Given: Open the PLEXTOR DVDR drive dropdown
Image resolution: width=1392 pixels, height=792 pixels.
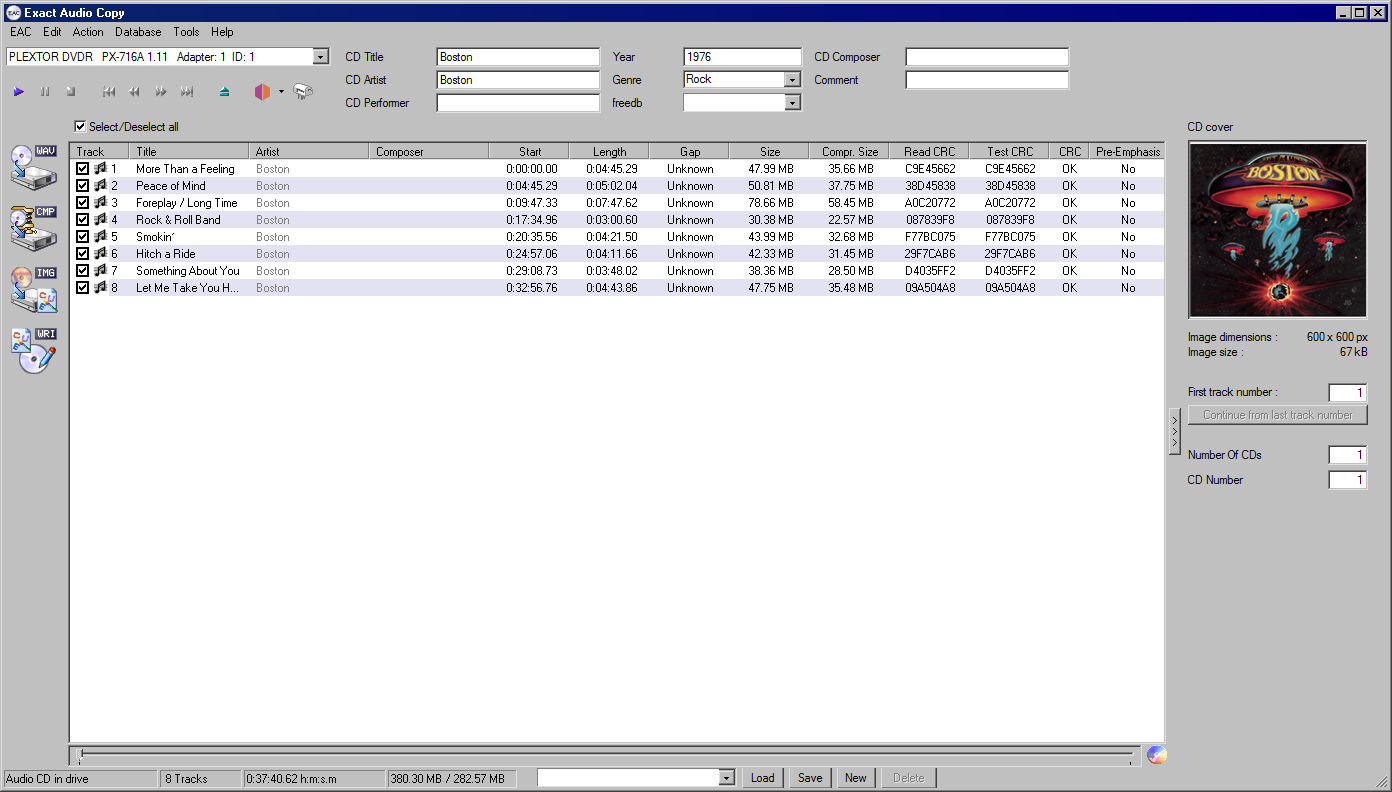Looking at the screenshot, I should coord(320,57).
